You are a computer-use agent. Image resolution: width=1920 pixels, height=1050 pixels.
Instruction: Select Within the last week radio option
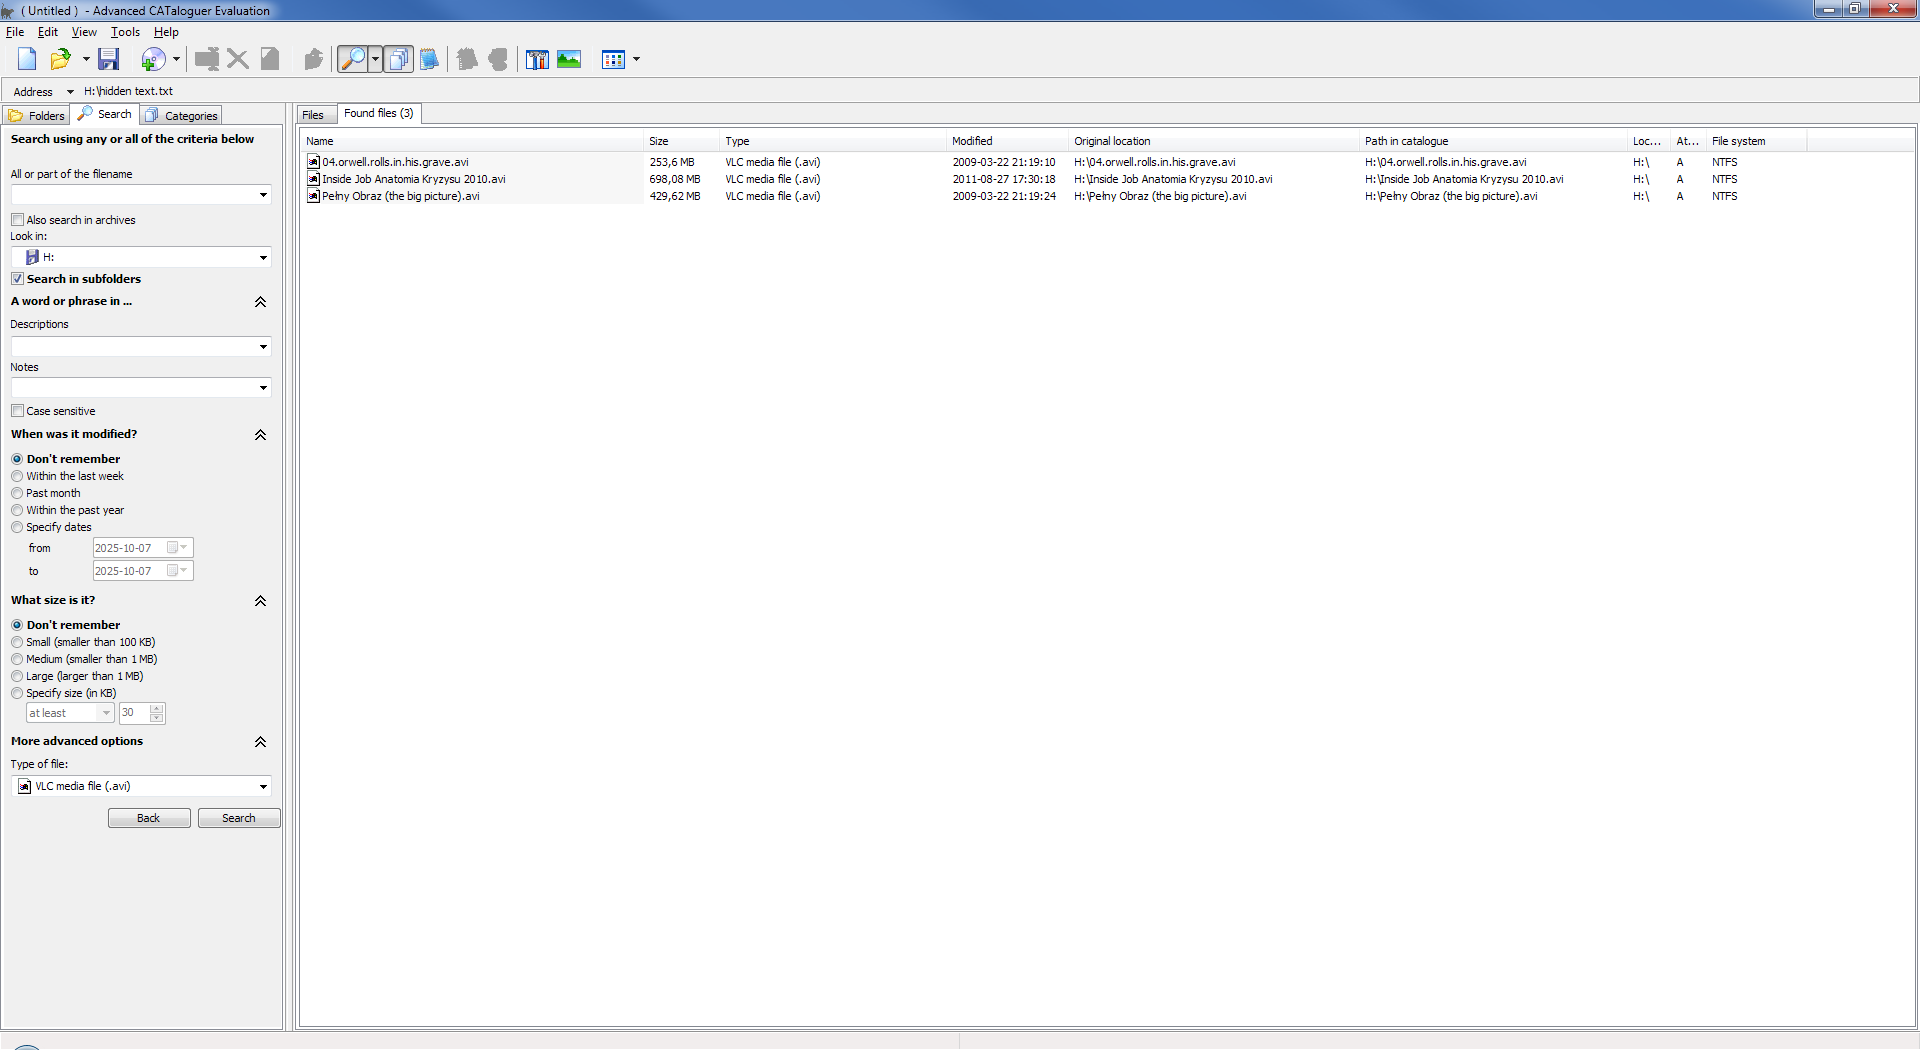coord(17,477)
